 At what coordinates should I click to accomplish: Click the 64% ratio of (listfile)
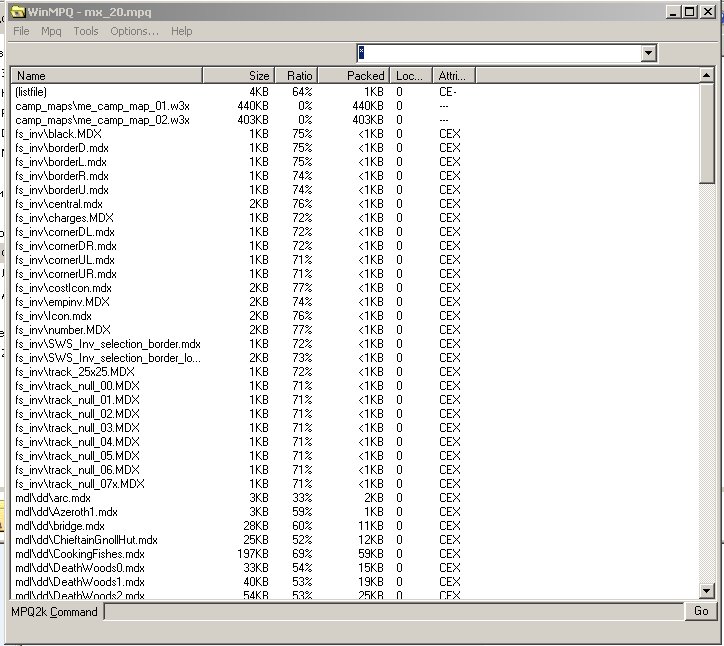coord(302,92)
